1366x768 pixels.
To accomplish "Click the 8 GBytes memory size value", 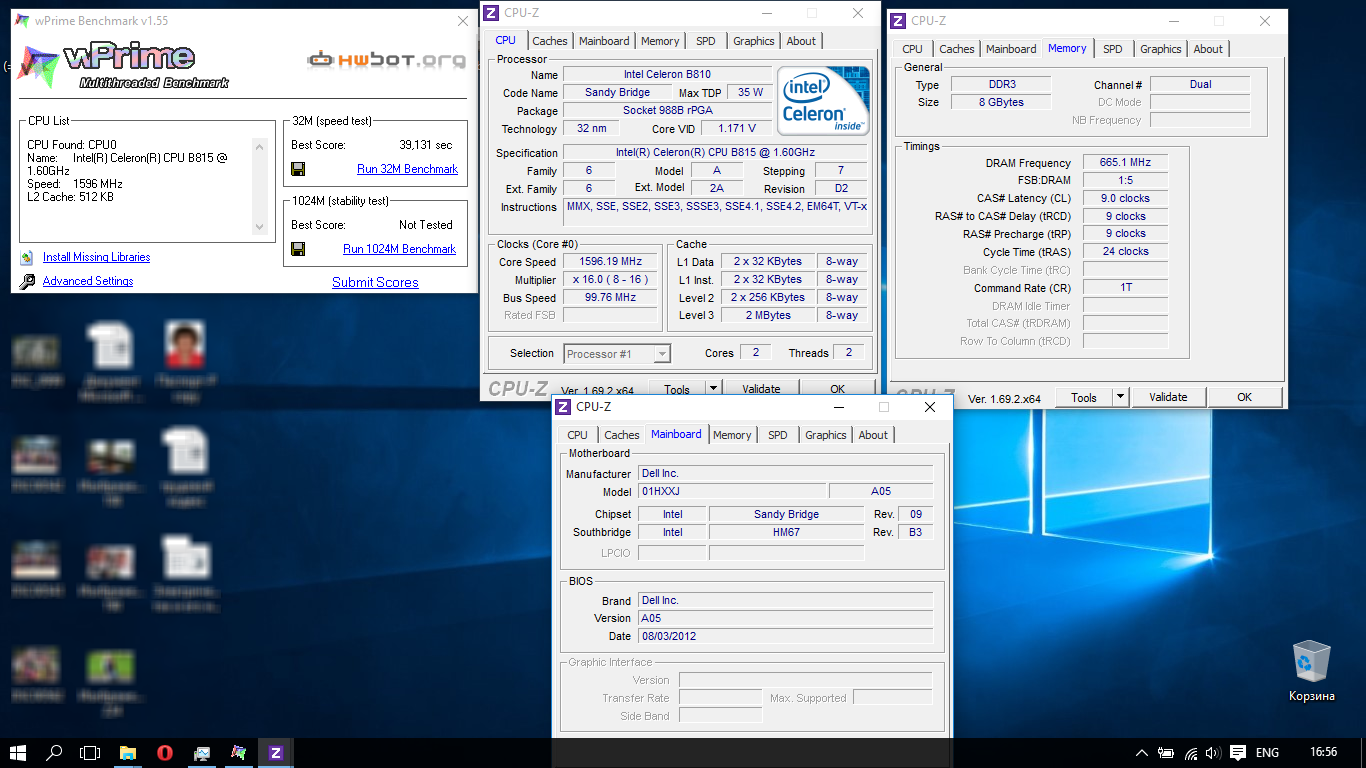I will pos(1000,102).
